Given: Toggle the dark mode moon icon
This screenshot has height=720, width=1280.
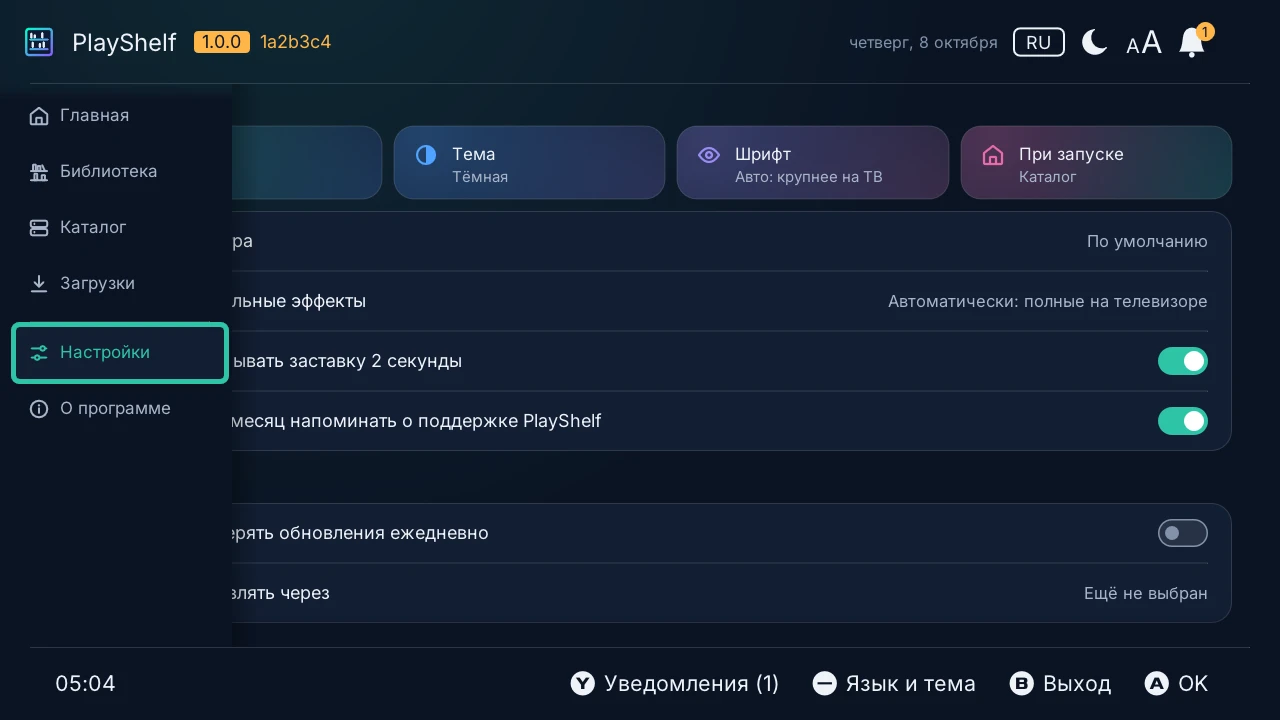Looking at the screenshot, I should [x=1095, y=42].
